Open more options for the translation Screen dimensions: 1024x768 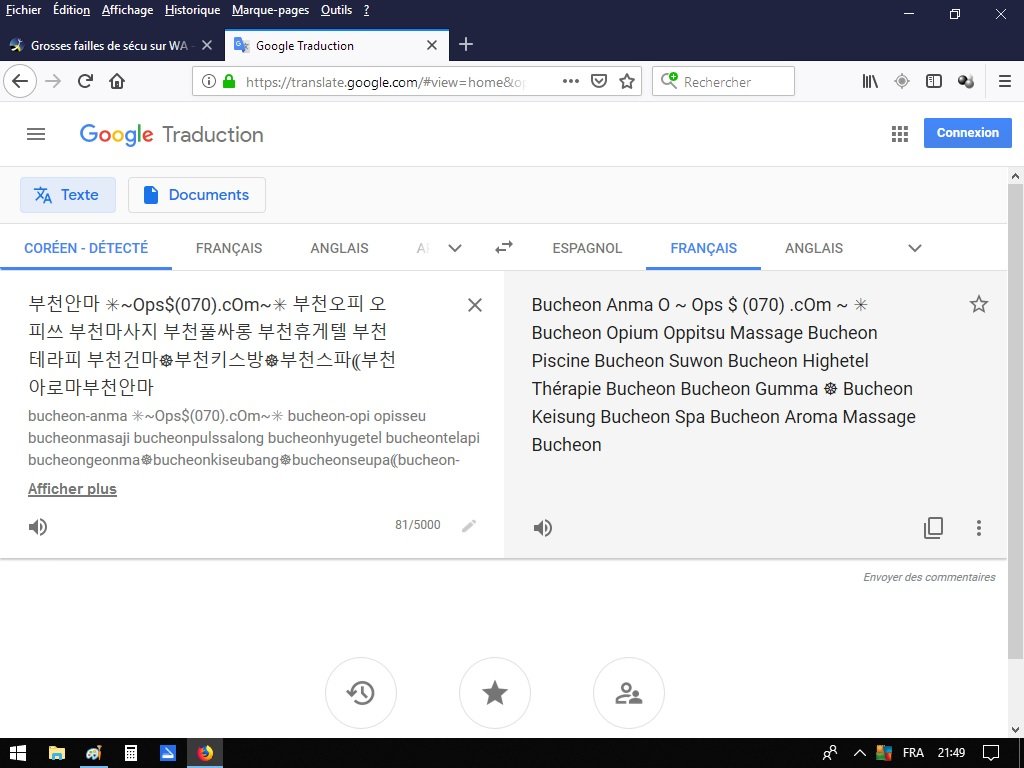click(978, 528)
